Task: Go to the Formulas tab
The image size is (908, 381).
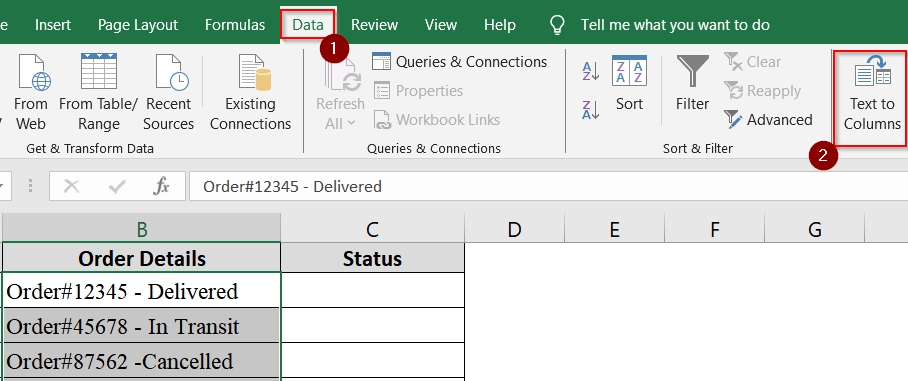Action: (235, 25)
